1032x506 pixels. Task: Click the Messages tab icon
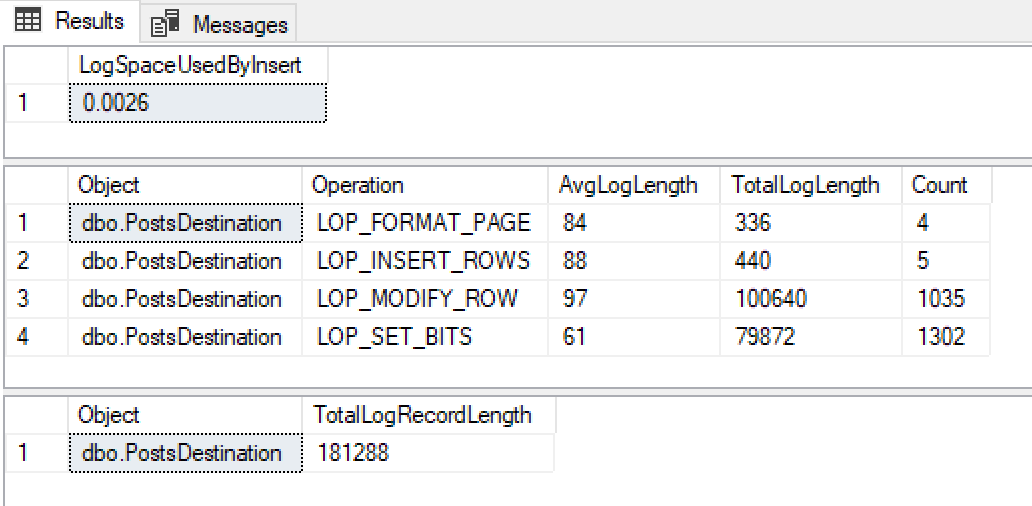[x=166, y=23]
